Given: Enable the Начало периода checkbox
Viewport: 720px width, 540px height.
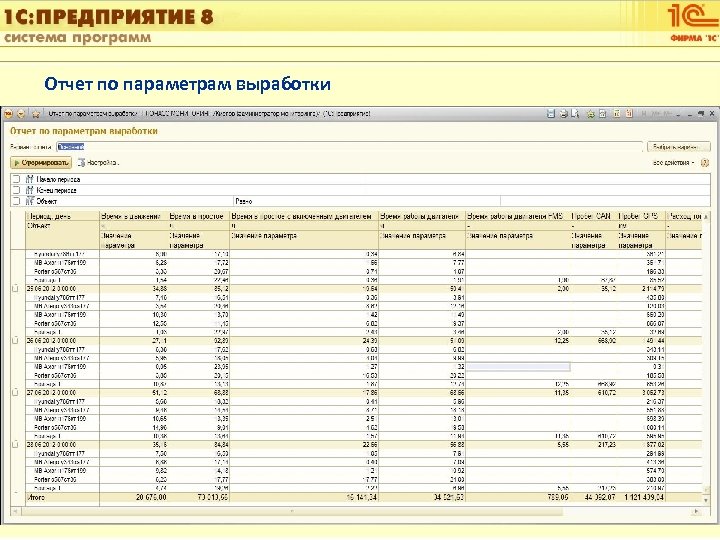Looking at the screenshot, I should coord(17,179).
